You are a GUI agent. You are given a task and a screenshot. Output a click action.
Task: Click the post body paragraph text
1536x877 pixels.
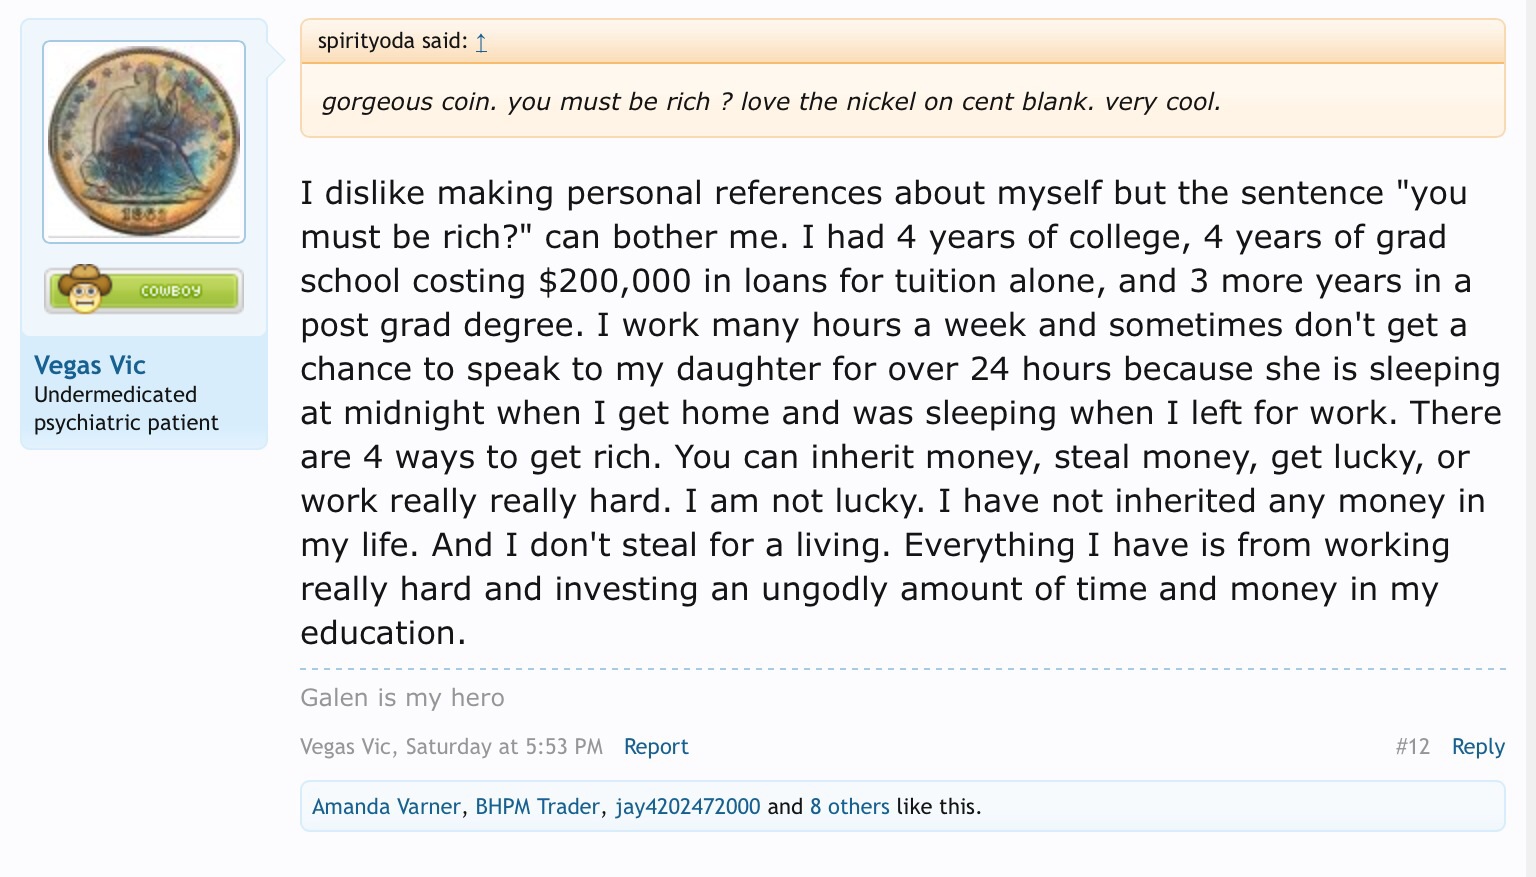coord(900,412)
